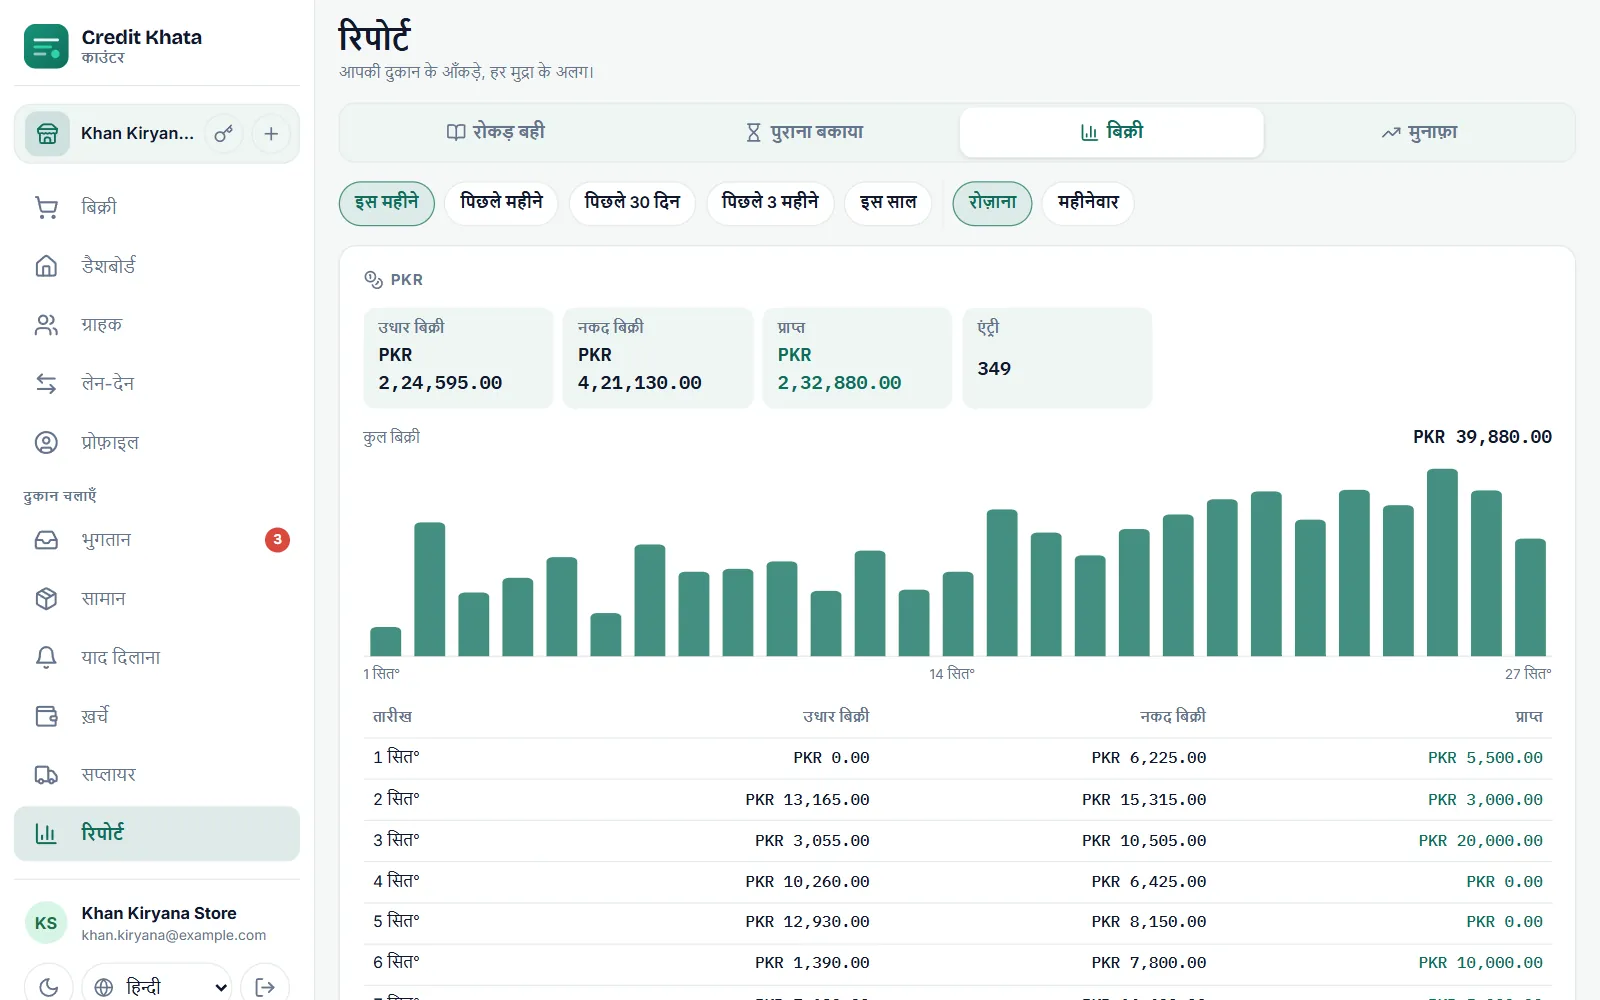
Task: Open याद दिलाना bell icon item
Action: pos(157,658)
